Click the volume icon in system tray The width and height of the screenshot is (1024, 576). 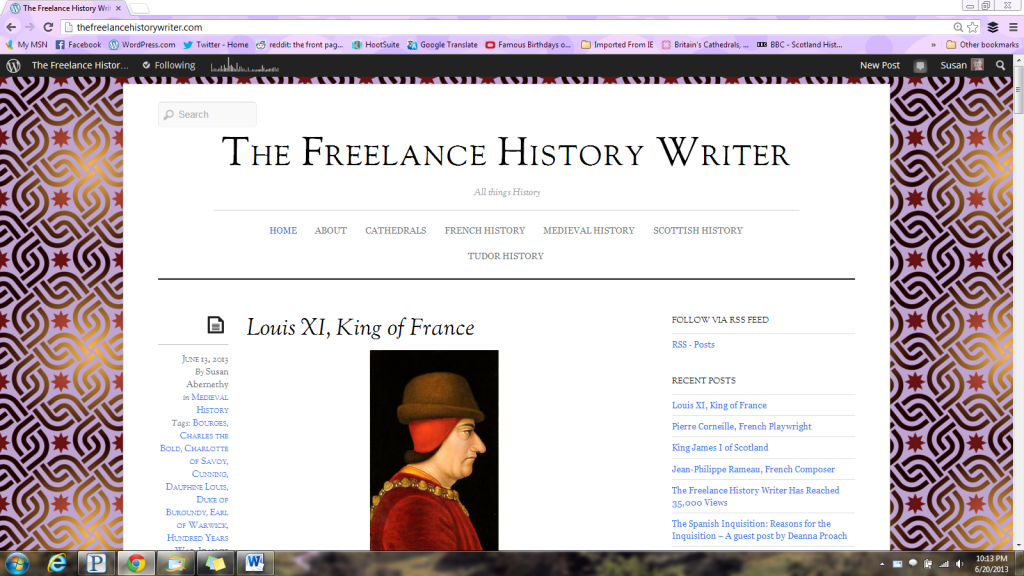pyautogui.click(x=959, y=564)
